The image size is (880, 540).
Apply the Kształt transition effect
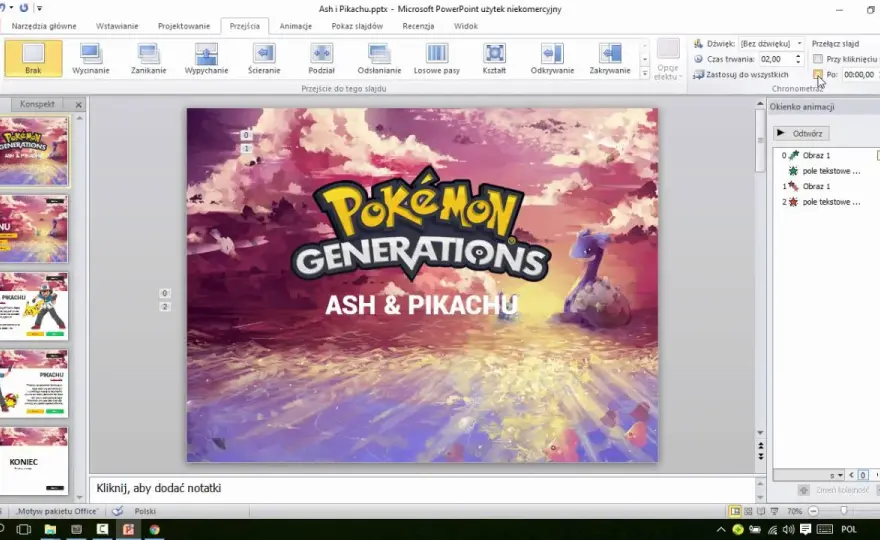pos(494,58)
